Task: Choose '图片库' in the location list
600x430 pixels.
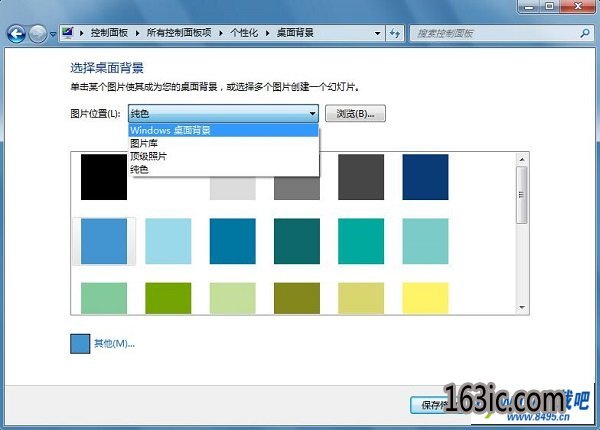Action: 143,143
